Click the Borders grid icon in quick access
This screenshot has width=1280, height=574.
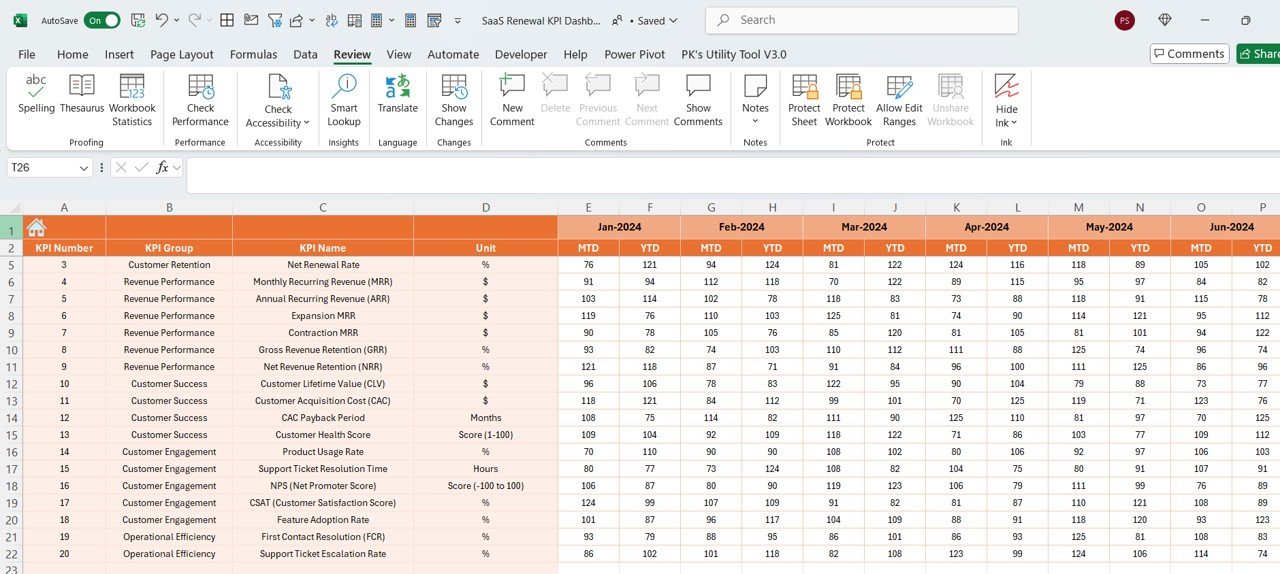[x=227, y=20]
